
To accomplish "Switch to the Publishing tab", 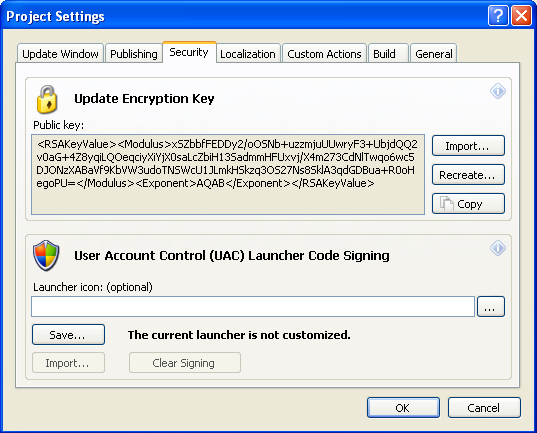I will coord(134,54).
